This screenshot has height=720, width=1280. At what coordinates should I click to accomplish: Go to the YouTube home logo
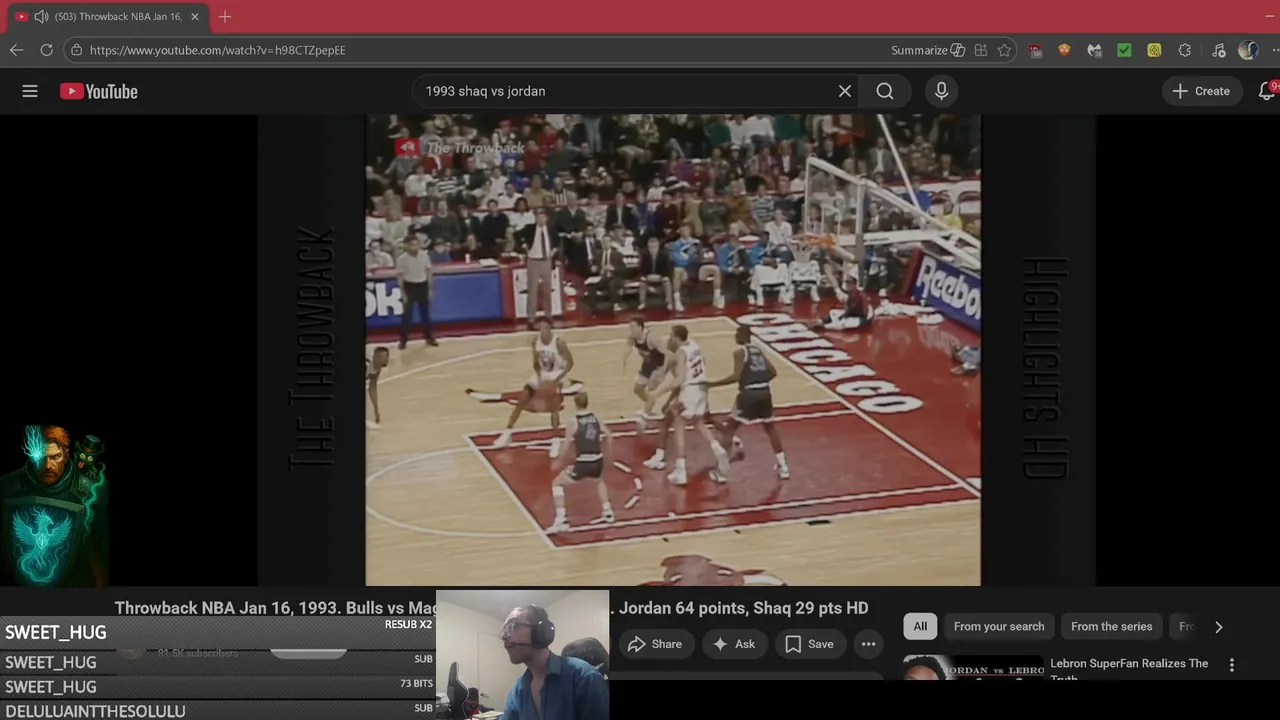(98, 91)
